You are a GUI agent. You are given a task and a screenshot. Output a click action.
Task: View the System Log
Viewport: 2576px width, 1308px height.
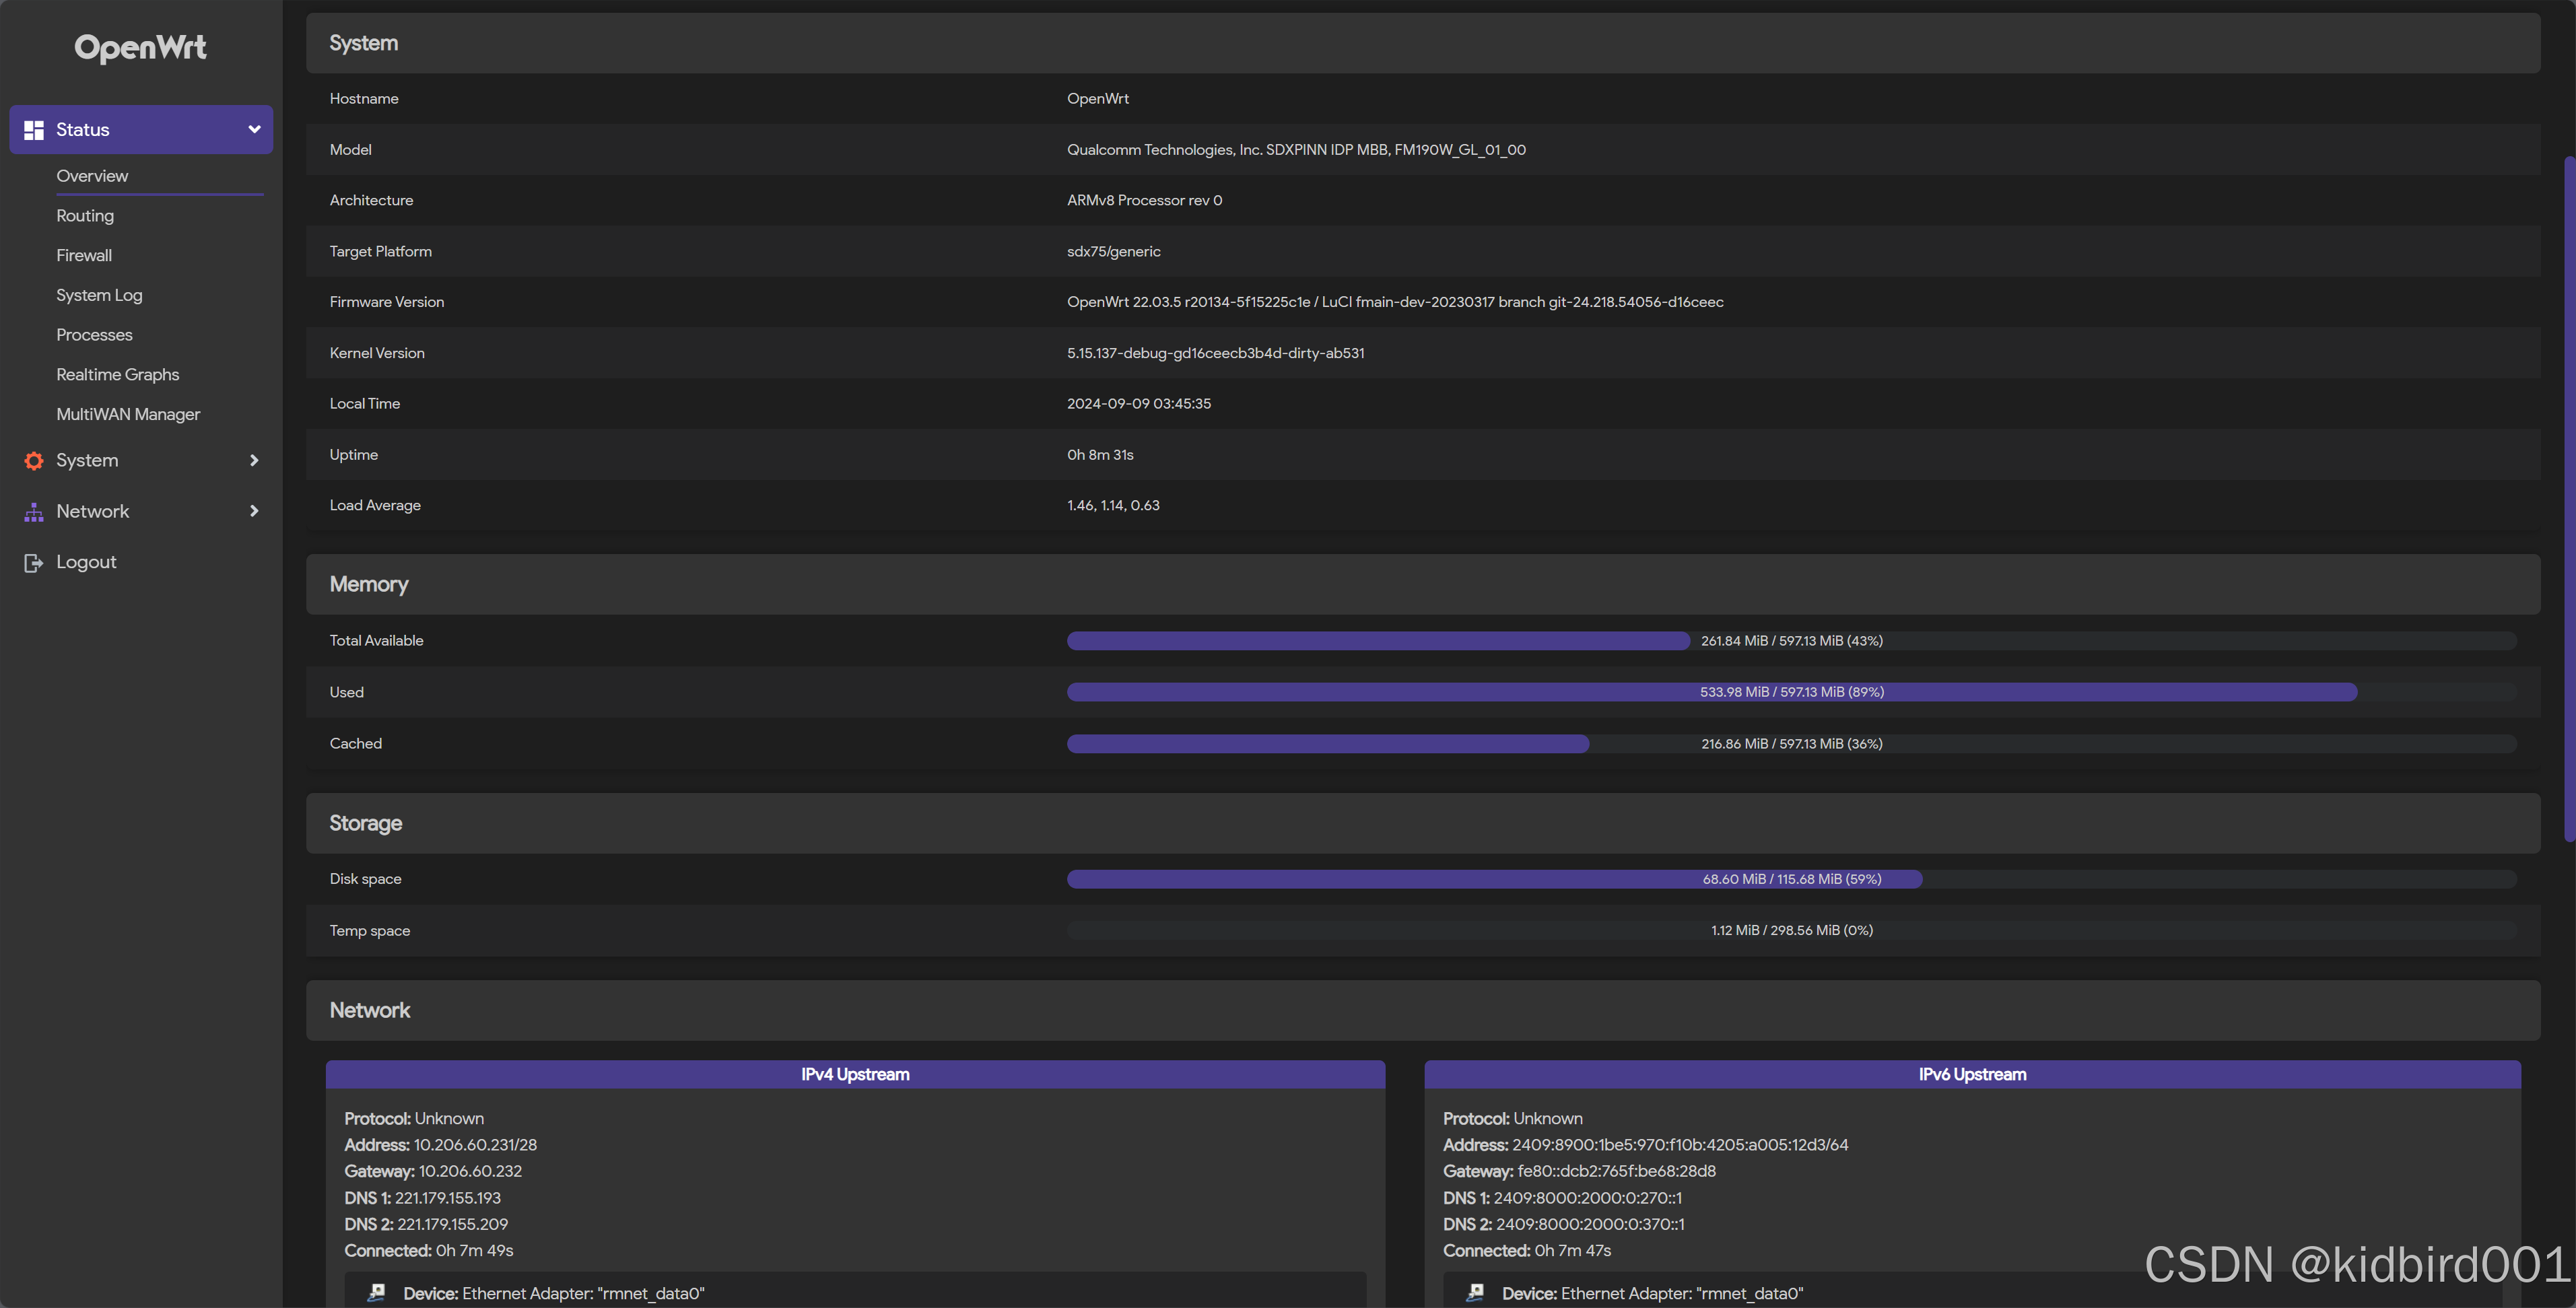click(x=99, y=295)
